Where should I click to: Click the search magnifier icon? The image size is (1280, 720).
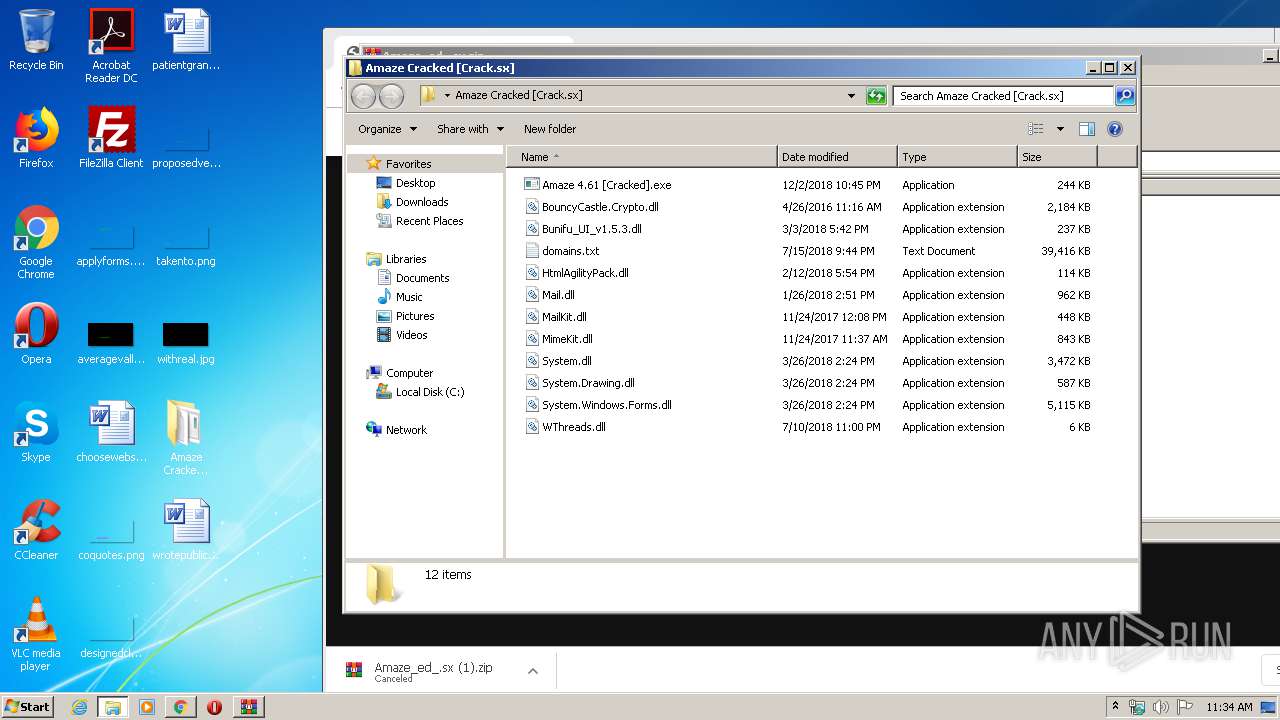coord(1125,96)
